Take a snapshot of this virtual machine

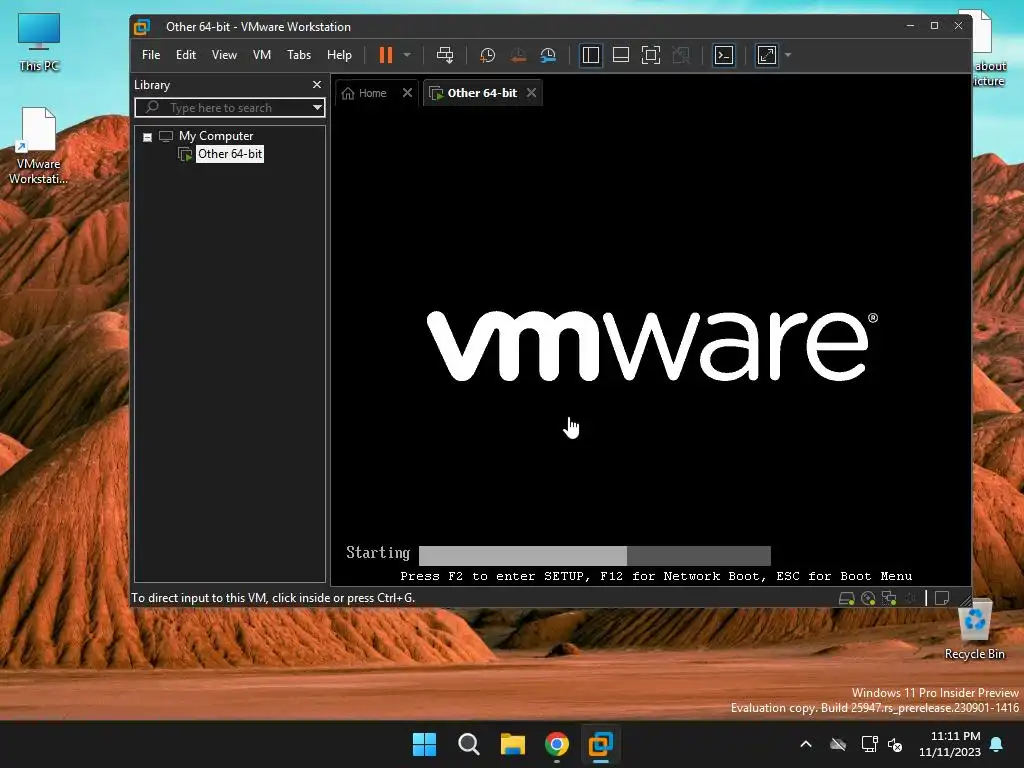[487, 55]
